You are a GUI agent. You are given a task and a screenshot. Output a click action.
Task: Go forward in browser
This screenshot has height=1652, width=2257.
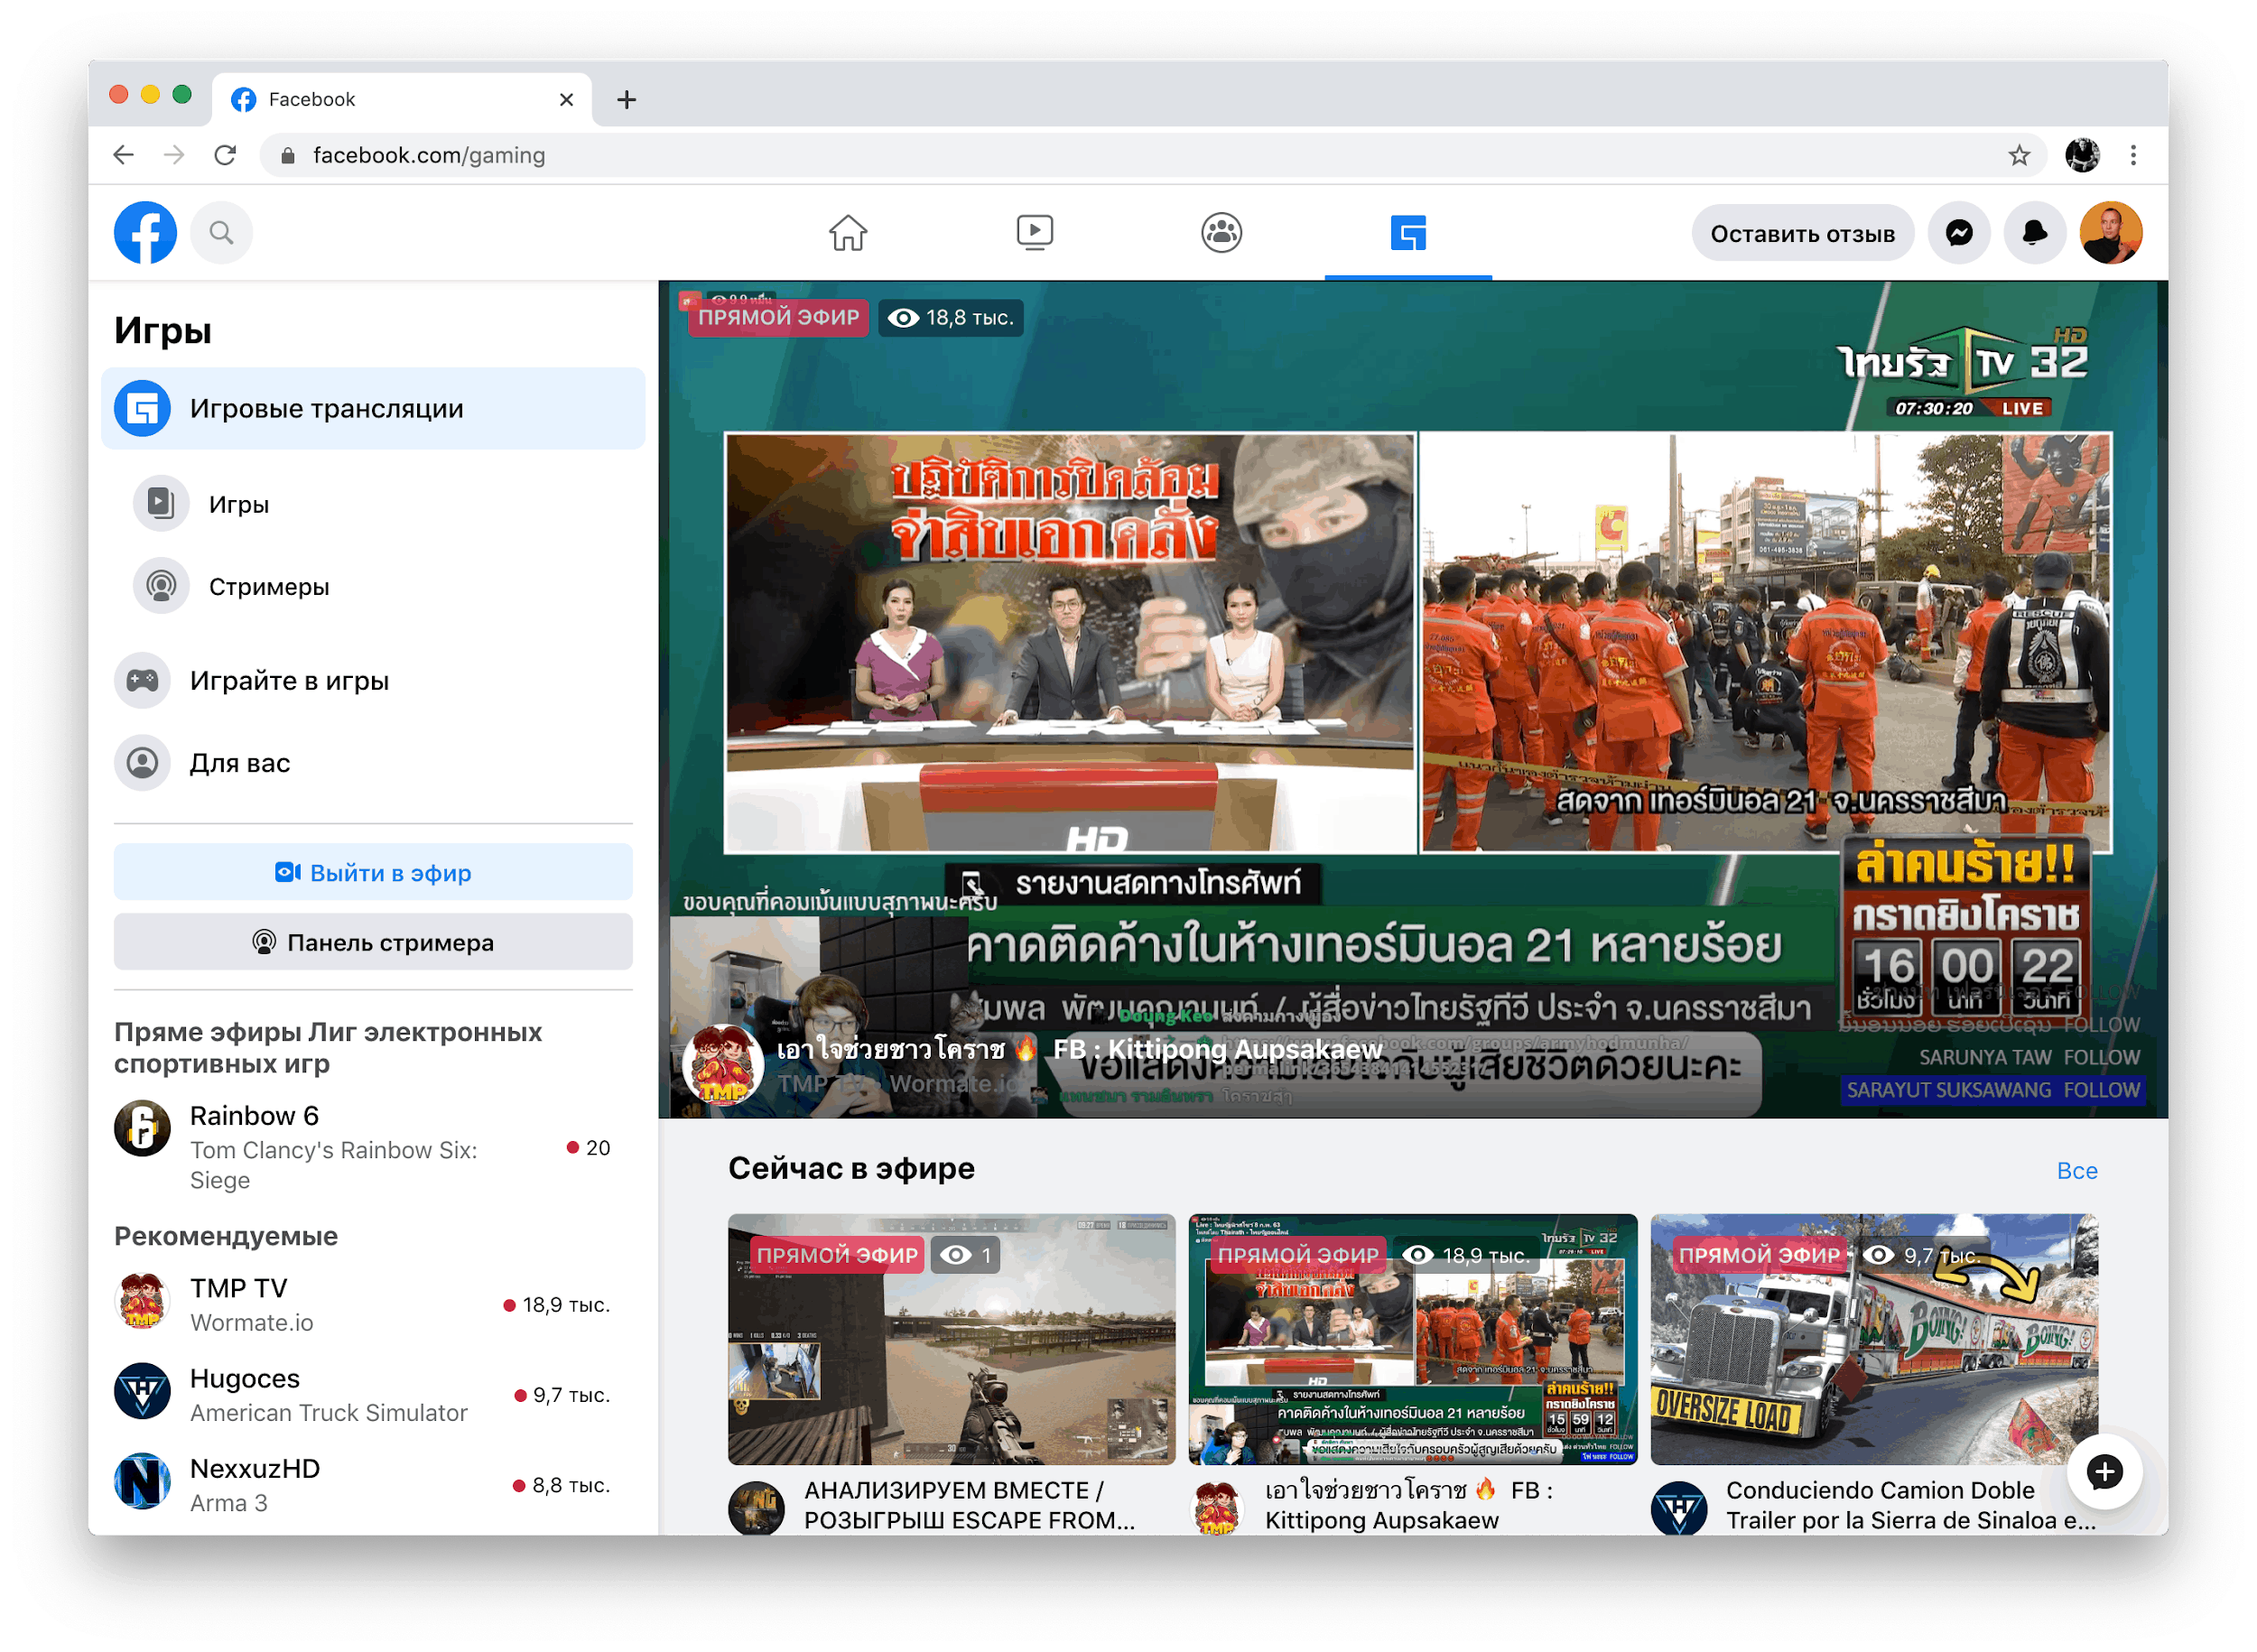[174, 155]
